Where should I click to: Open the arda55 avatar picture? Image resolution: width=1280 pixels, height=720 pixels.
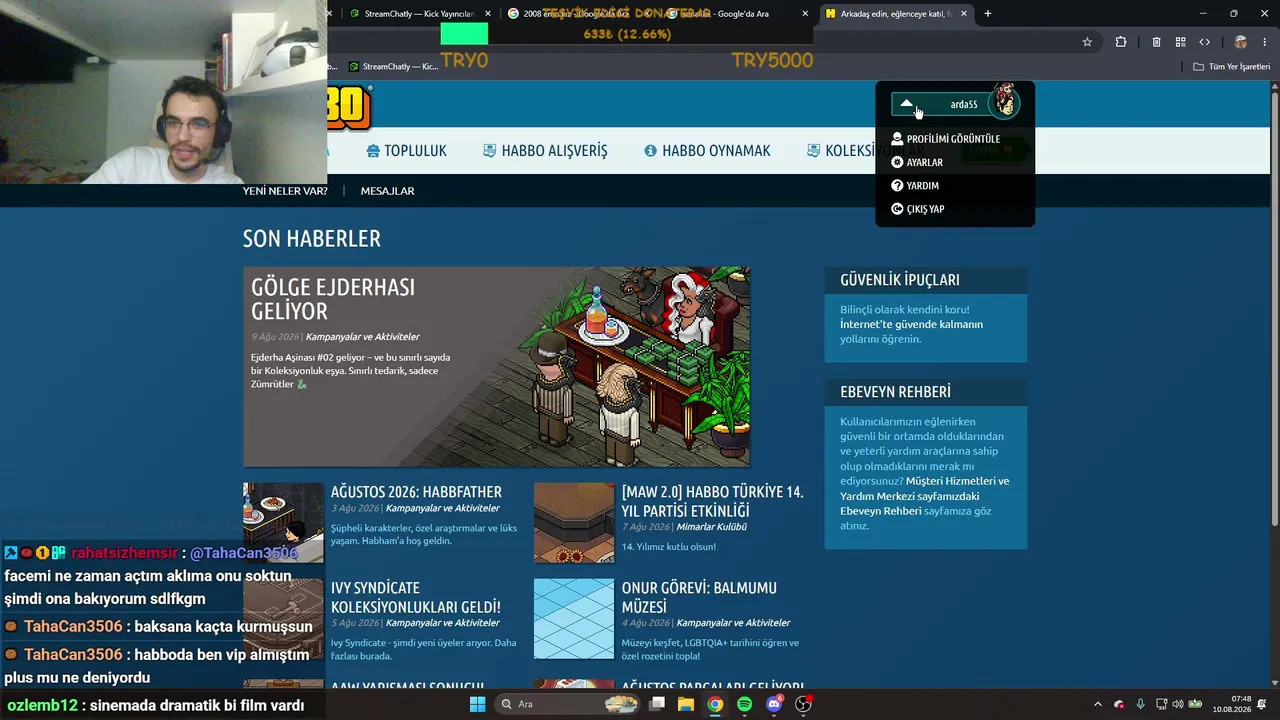[1004, 102]
